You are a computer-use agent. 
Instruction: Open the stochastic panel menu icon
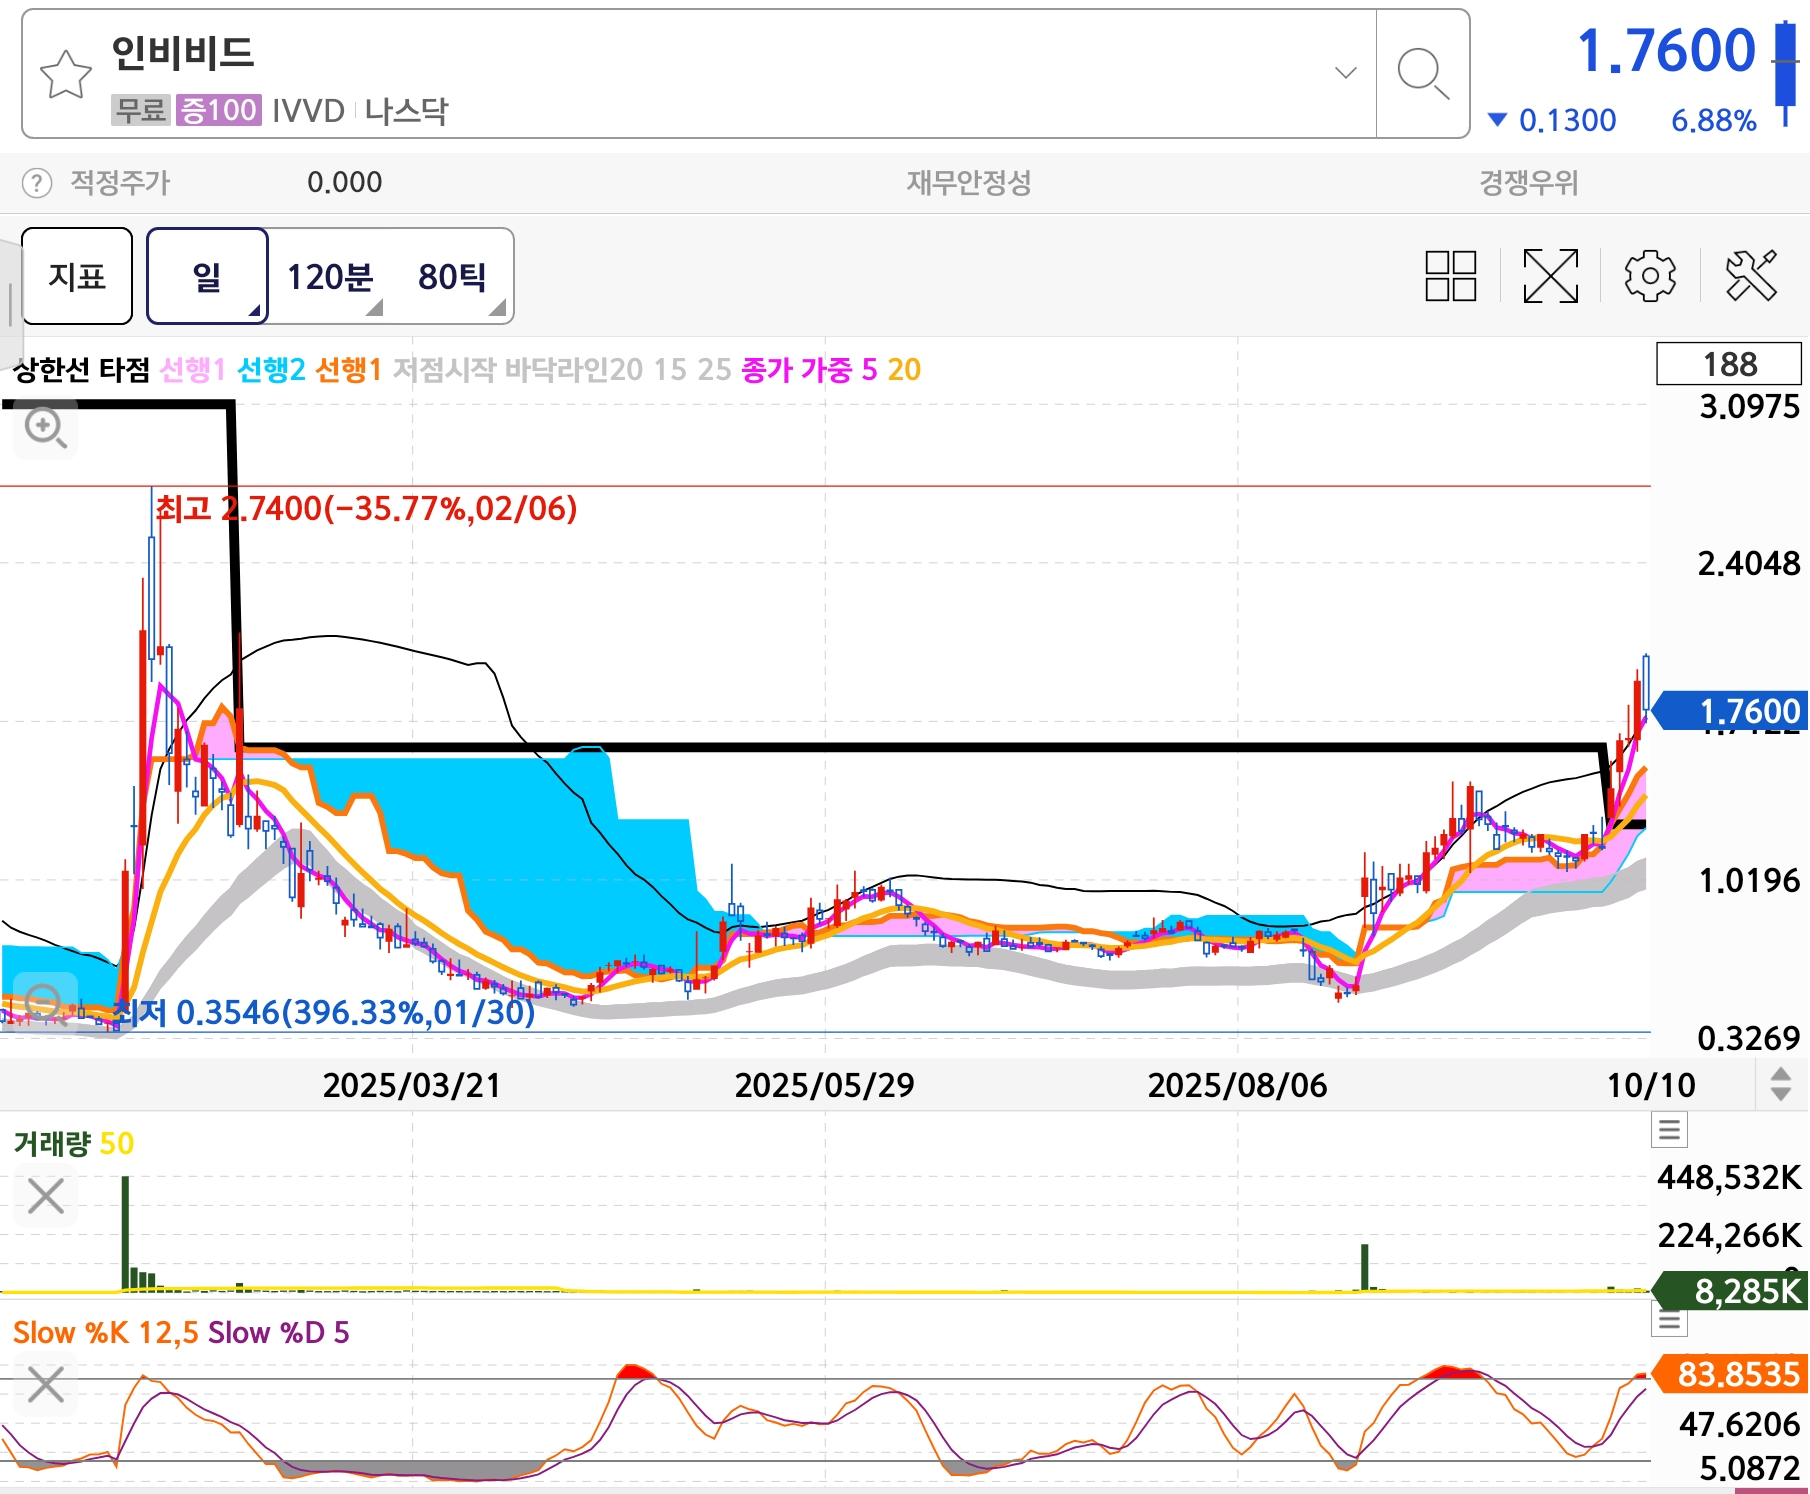(x=1669, y=1321)
